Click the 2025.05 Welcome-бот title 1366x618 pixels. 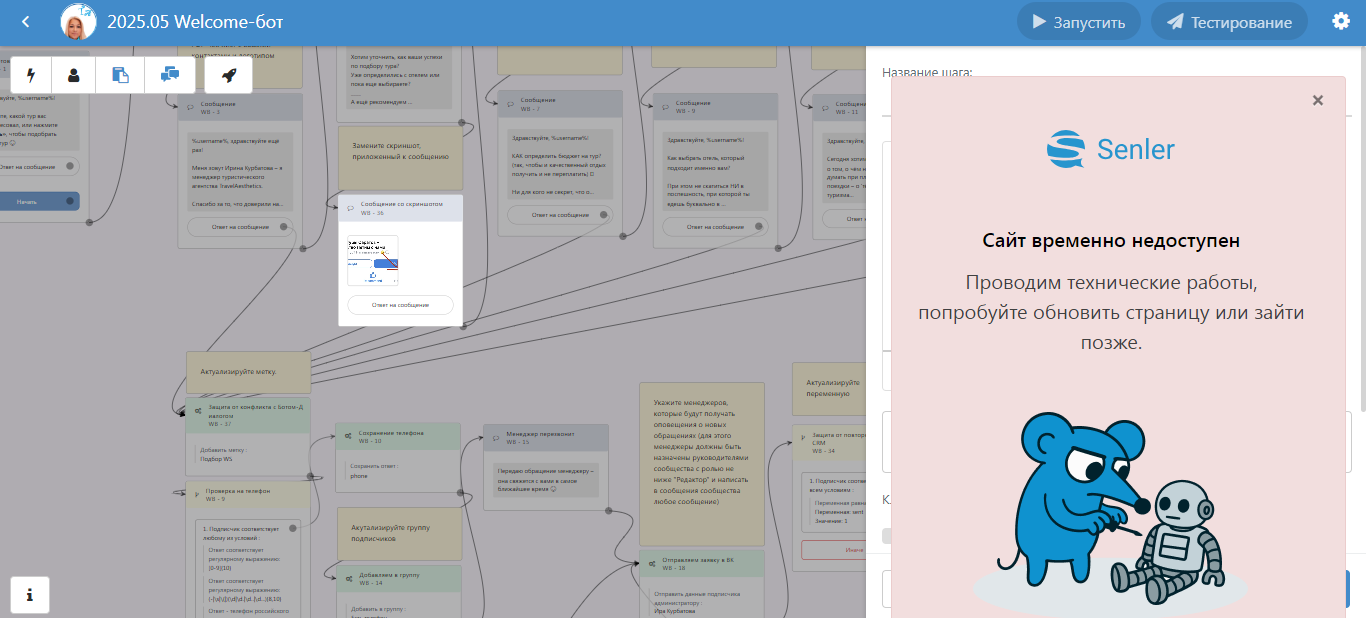pos(196,22)
